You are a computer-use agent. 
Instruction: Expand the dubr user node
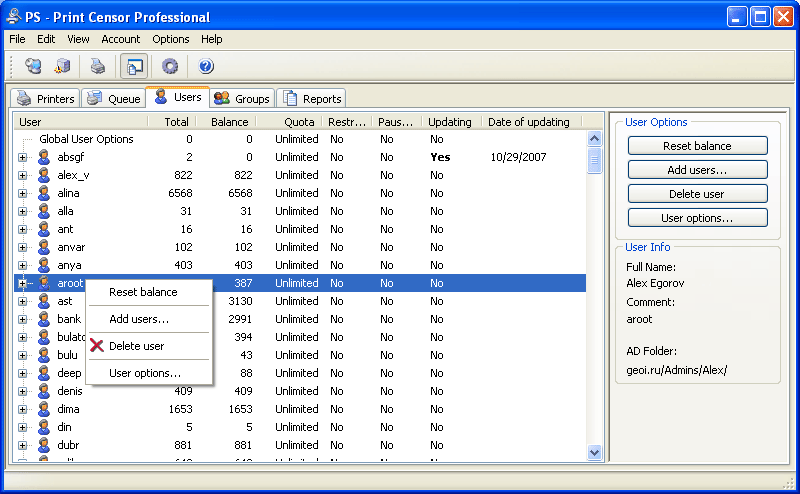(x=22, y=446)
